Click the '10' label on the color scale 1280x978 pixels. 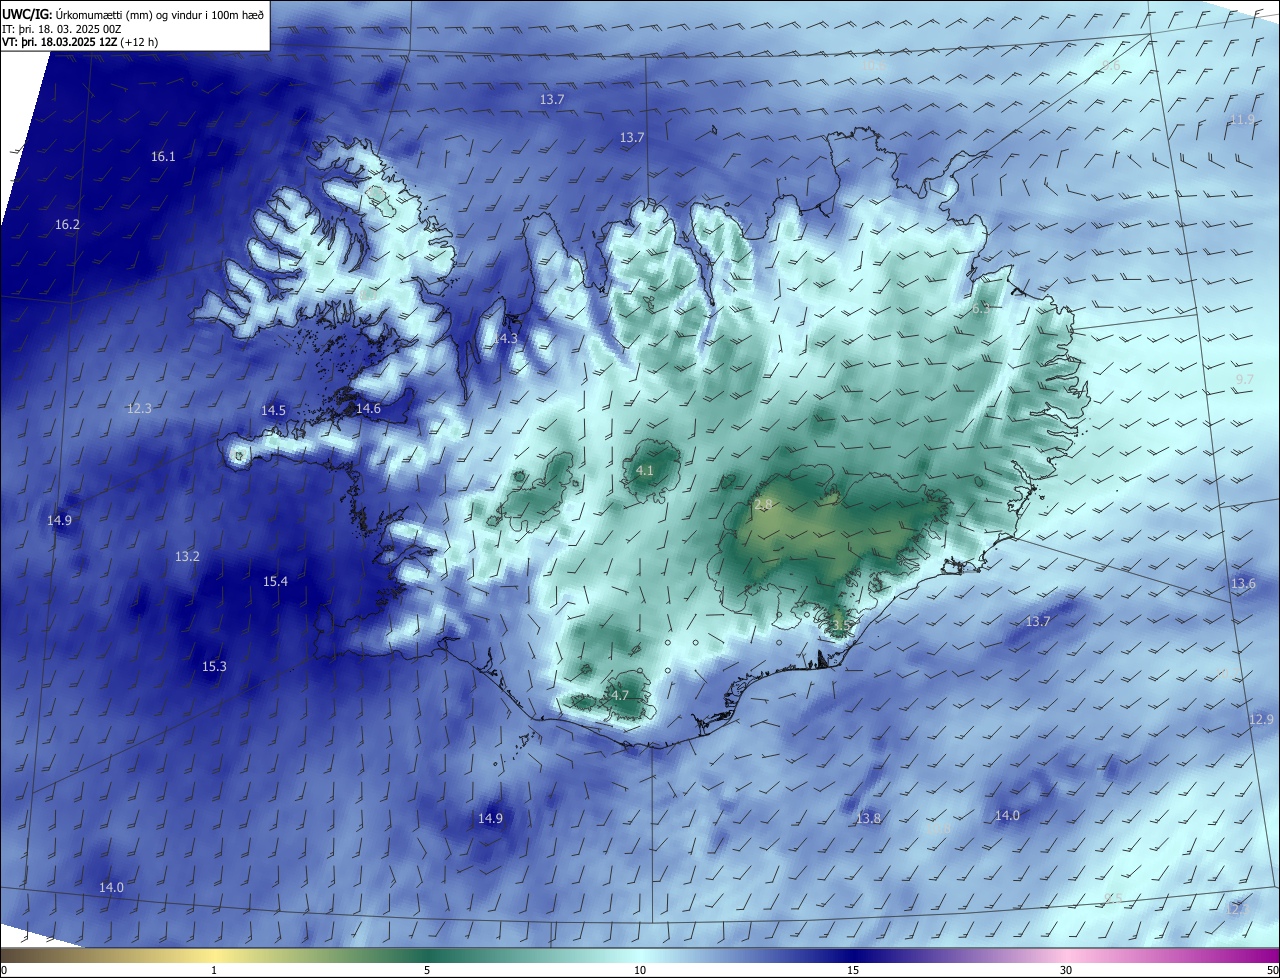coord(640,970)
